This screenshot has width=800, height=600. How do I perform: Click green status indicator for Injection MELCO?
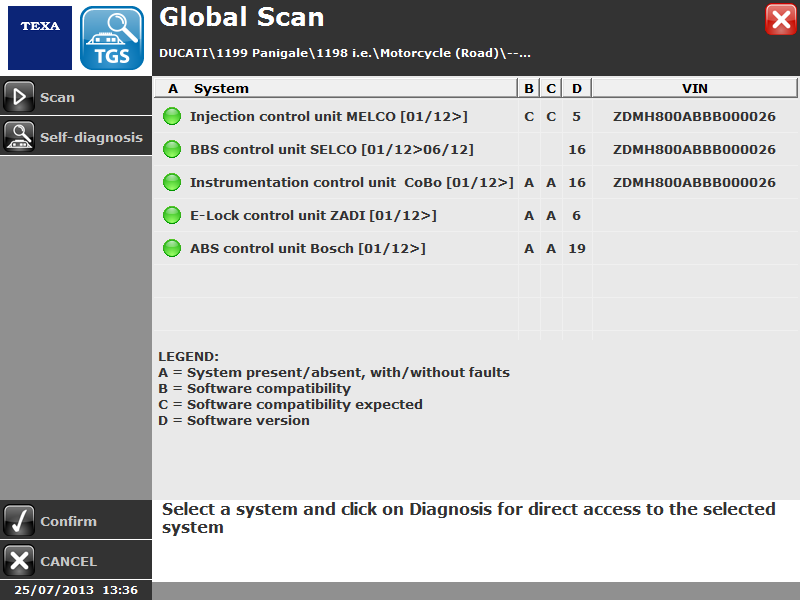[x=172, y=116]
